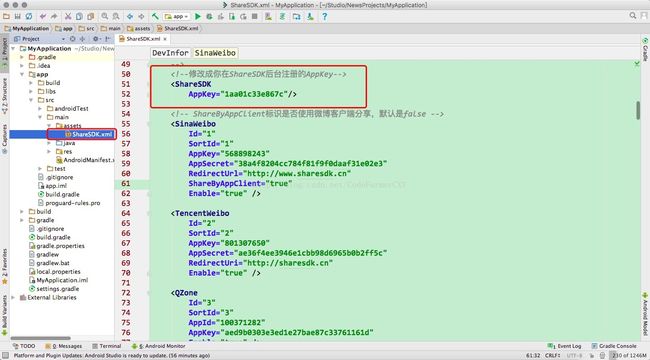
Task: Select proguard-rules.pro file
Action: [69, 203]
